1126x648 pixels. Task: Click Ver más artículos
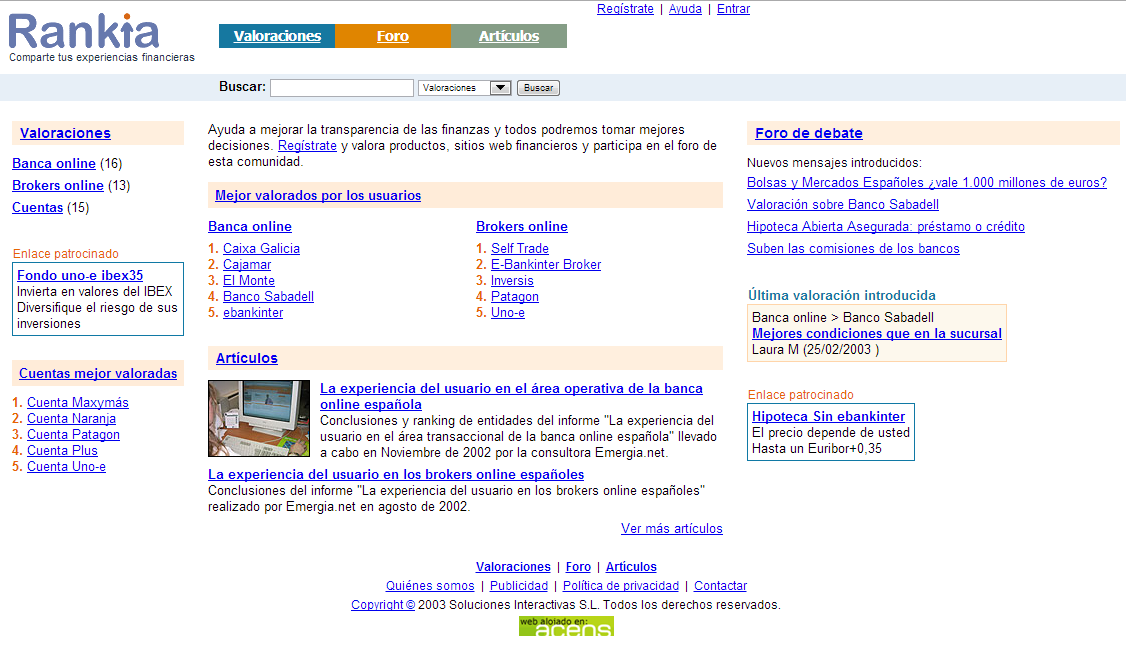coord(671,529)
